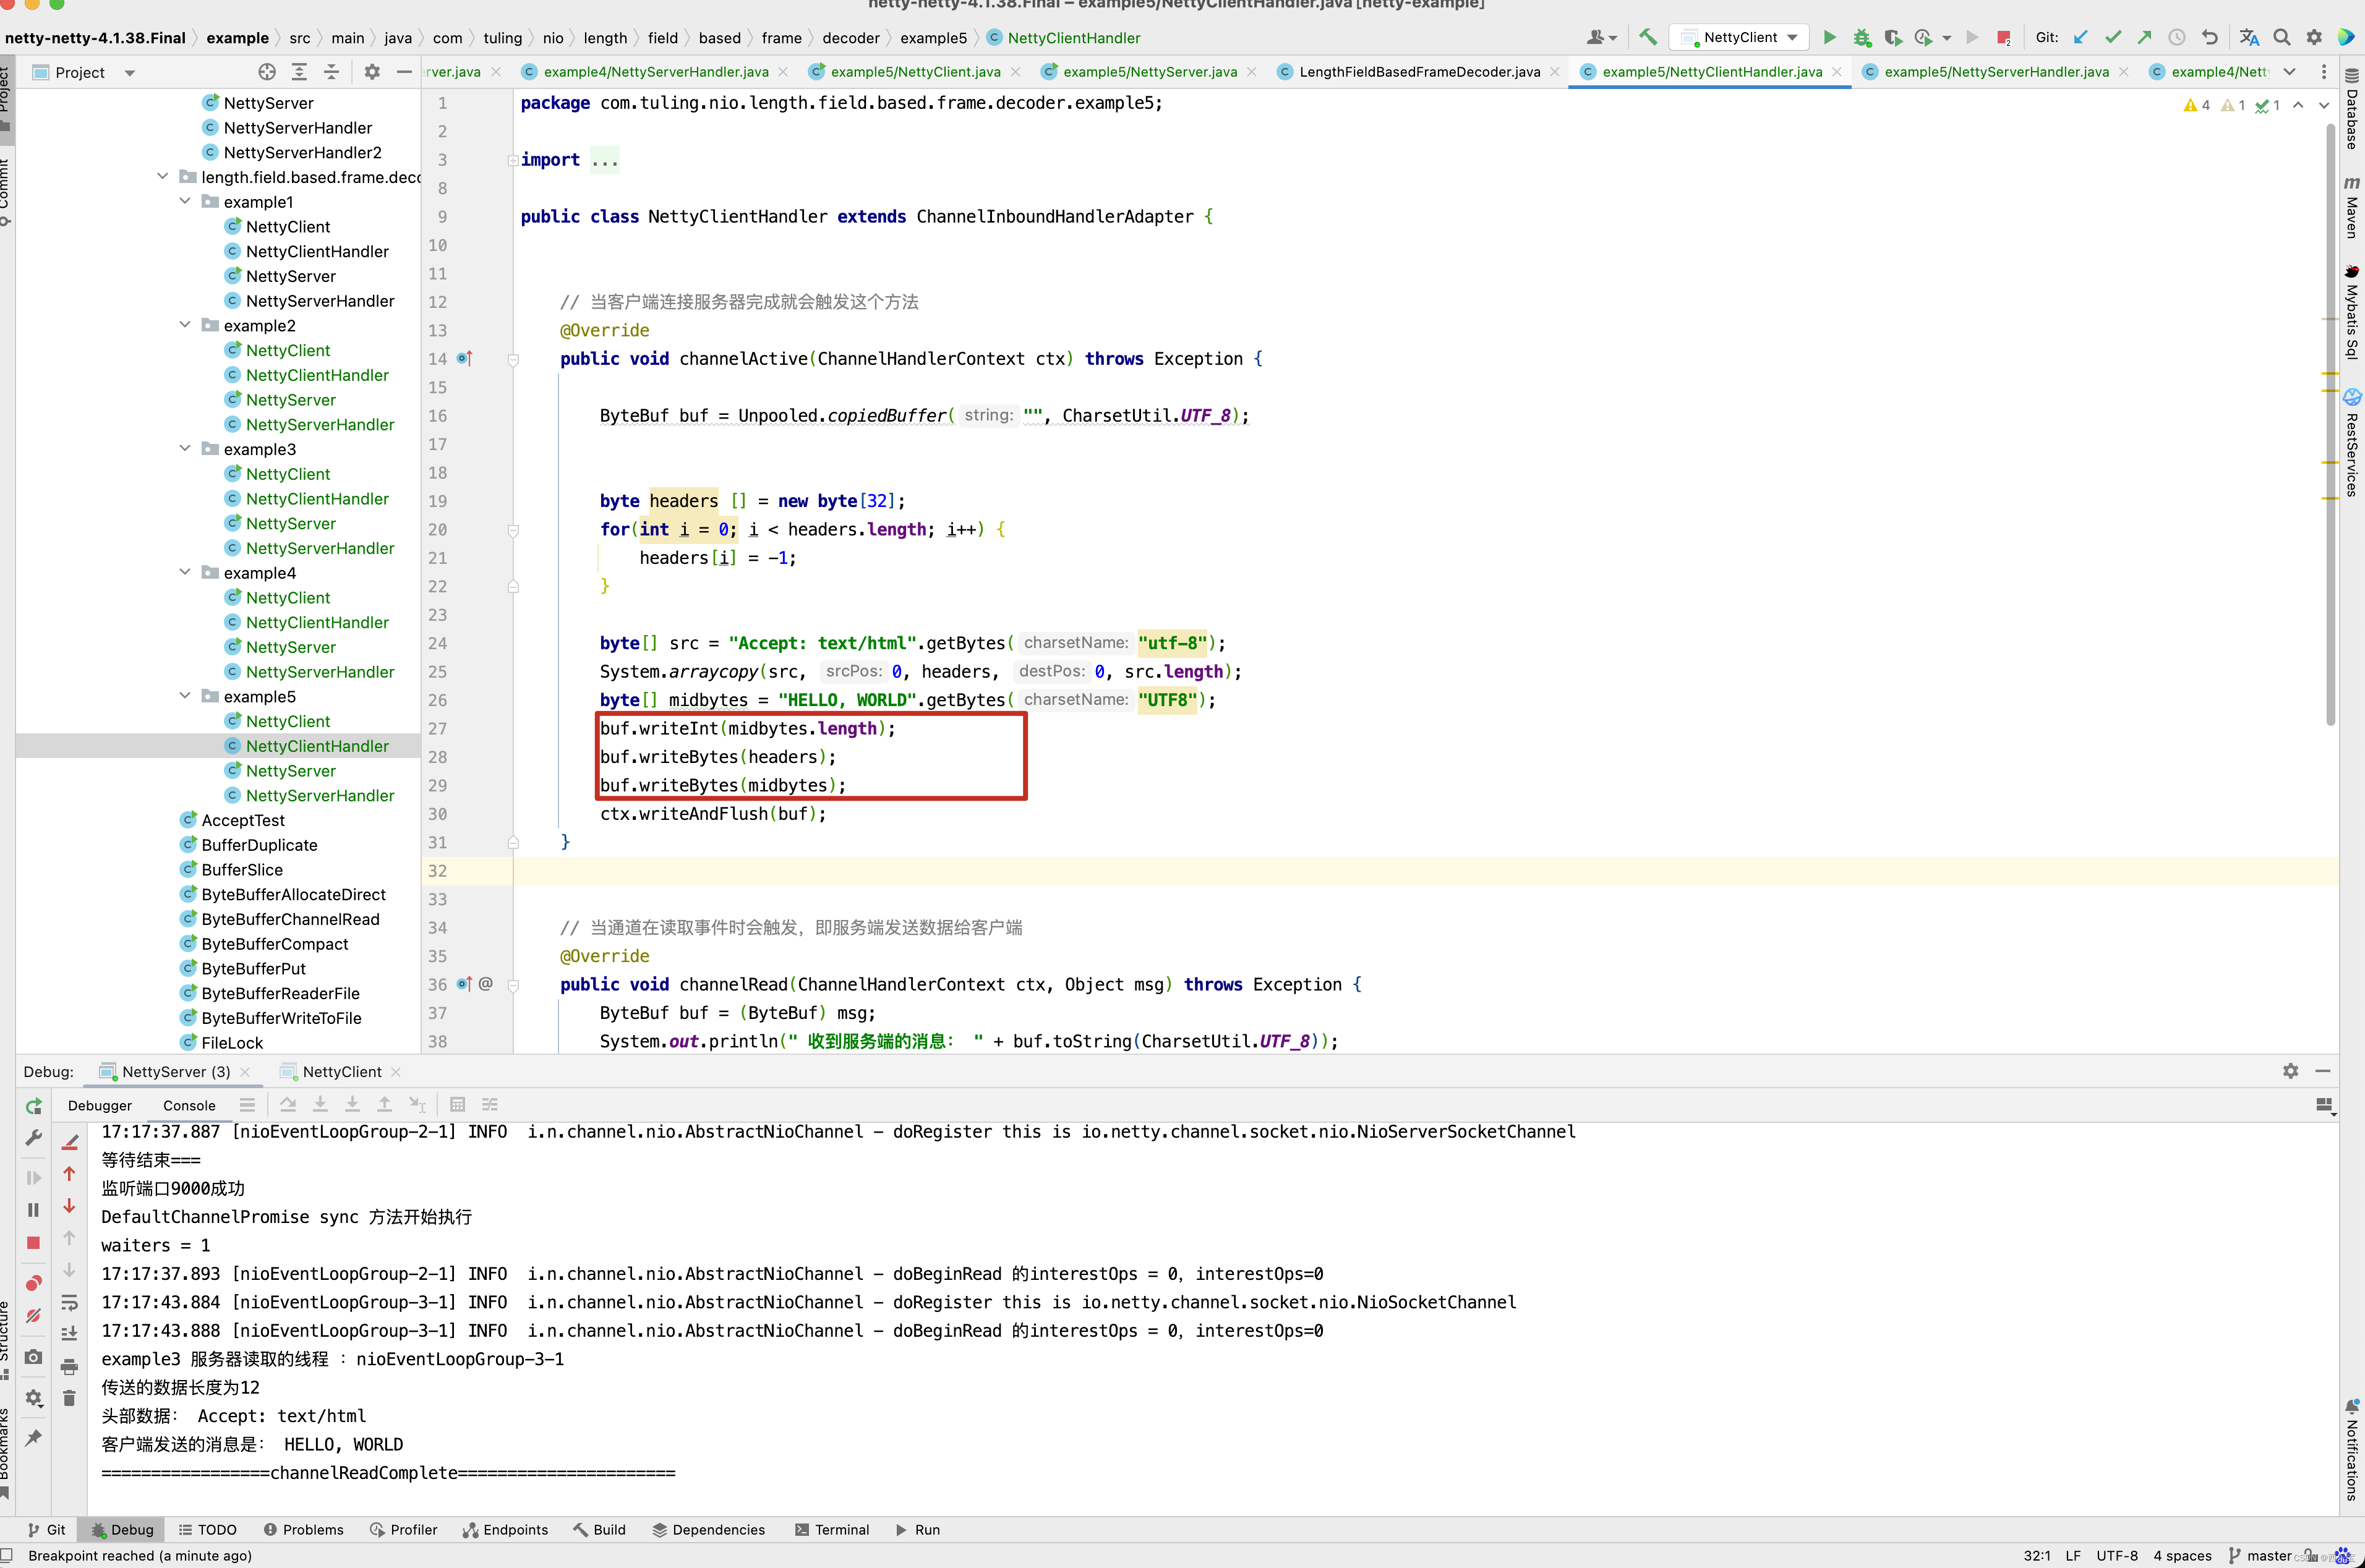Click the Rerun NettyServer debug icon
The height and width of the screenshot is (1568, 2365).
33,1106
